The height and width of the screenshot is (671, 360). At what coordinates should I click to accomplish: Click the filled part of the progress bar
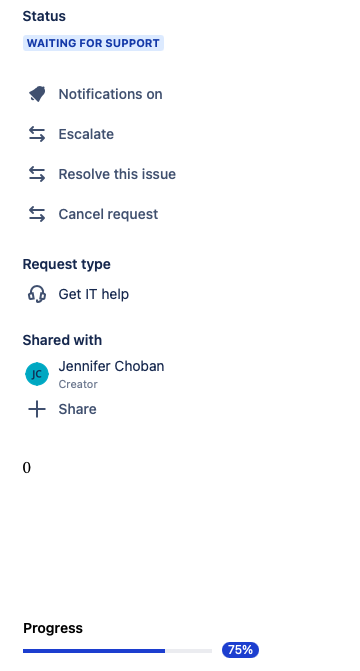(94, 651)
